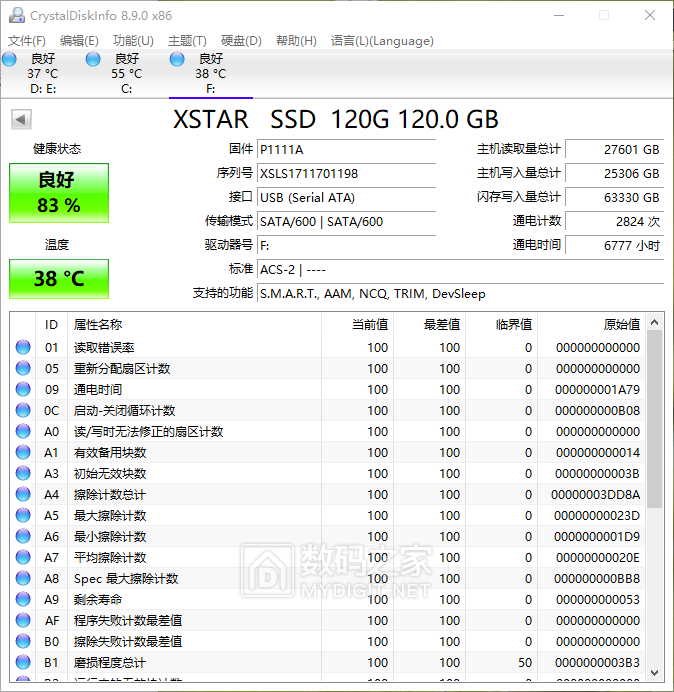
Task: Open the 硬盘(D) menu
Action: [x=241, y=41]
